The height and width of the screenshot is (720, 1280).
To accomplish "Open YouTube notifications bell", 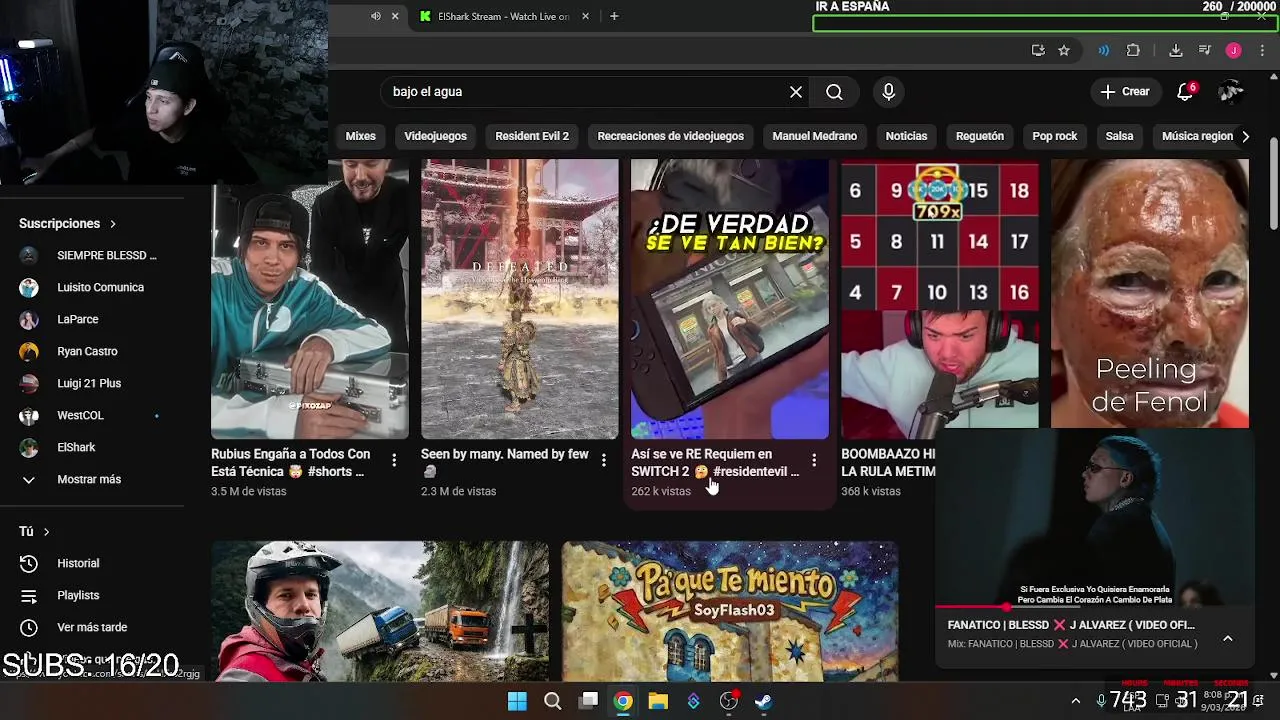I will click(1185, 92).
